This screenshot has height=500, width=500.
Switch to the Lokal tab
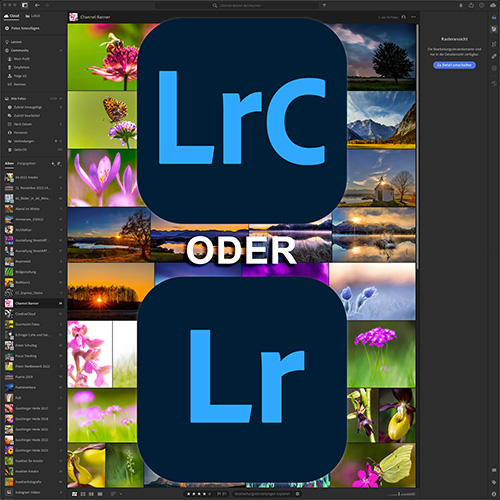pos(33,16)
